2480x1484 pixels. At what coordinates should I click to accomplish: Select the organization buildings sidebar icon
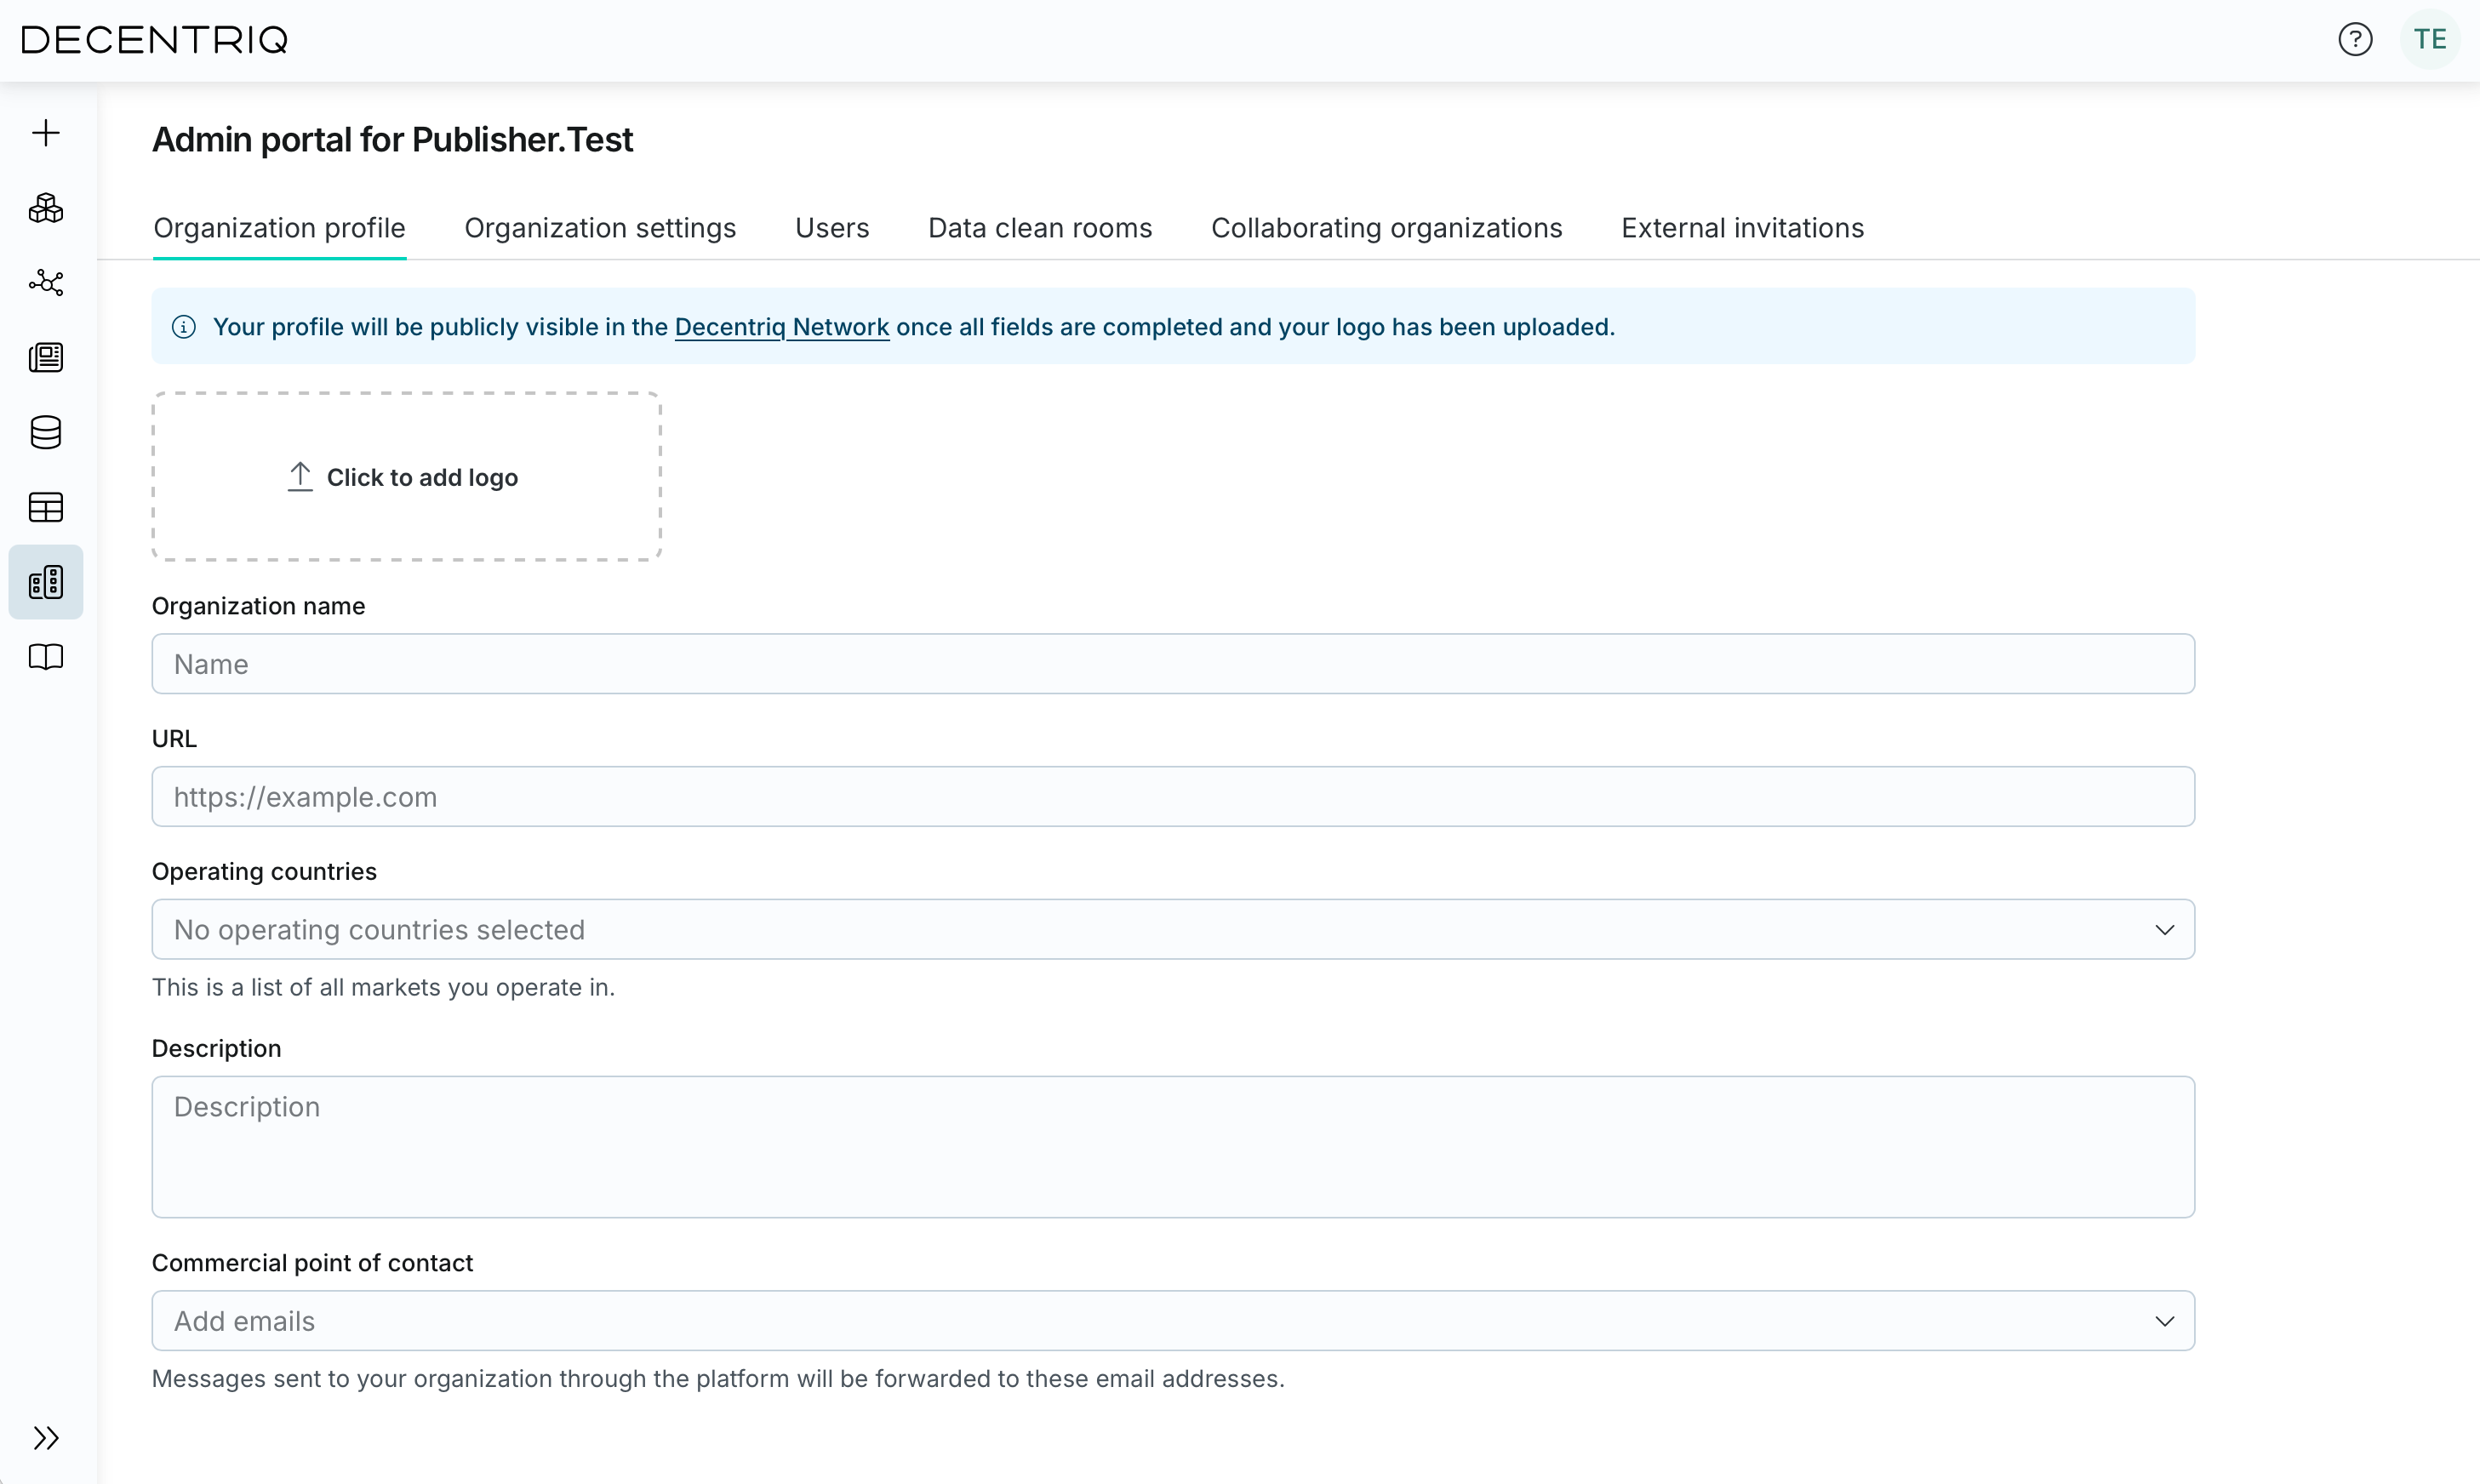pyautogui.click(x=46, y=582)
